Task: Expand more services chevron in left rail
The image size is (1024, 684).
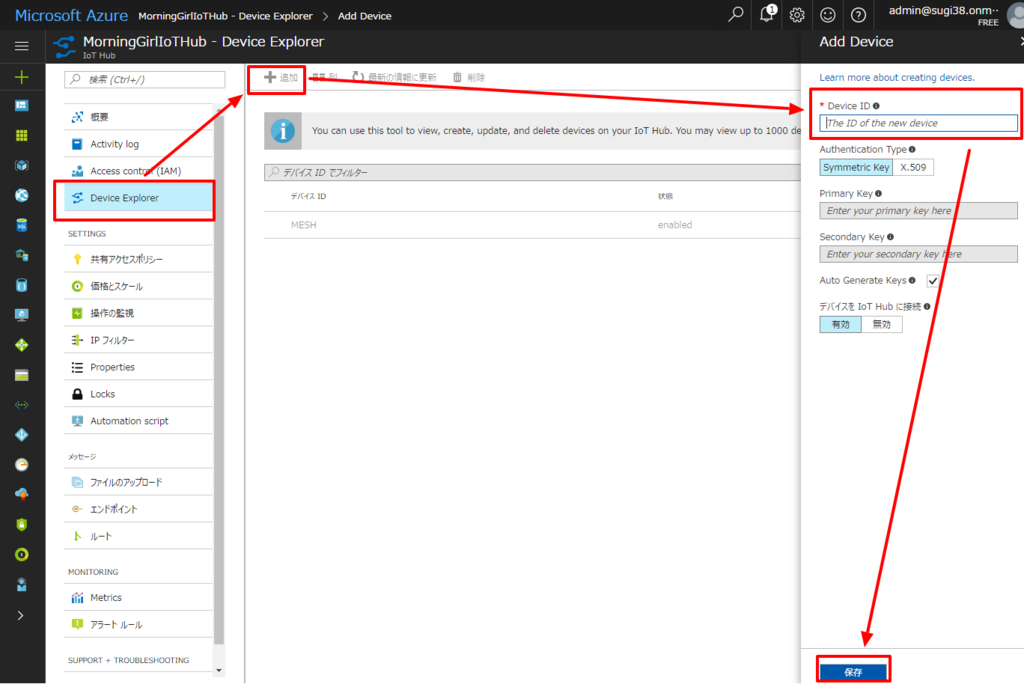Action: (21, 615)
